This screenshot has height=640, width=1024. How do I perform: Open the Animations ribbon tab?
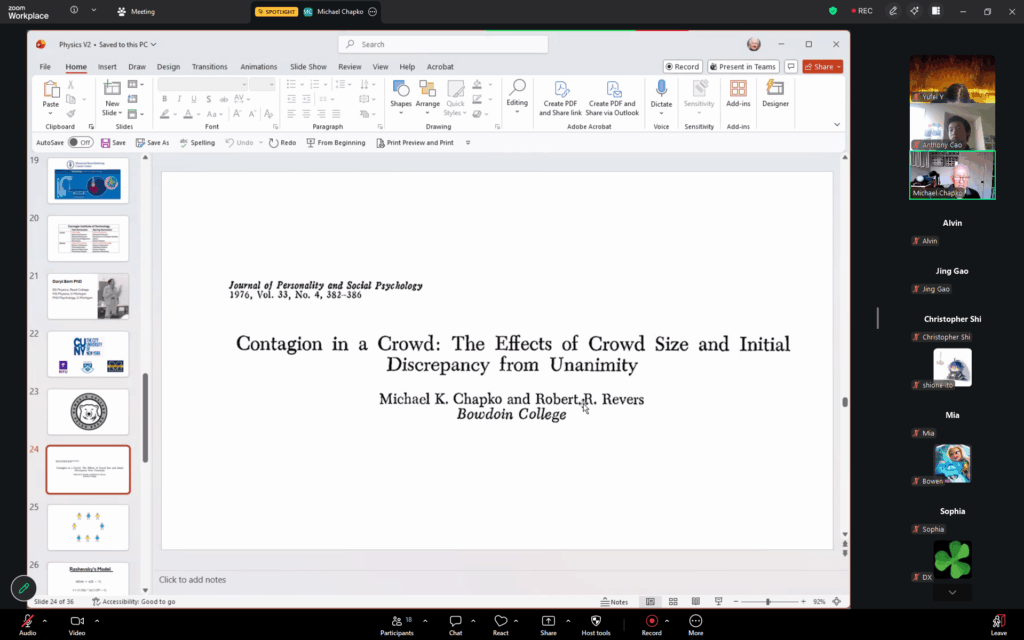point(258,67)
